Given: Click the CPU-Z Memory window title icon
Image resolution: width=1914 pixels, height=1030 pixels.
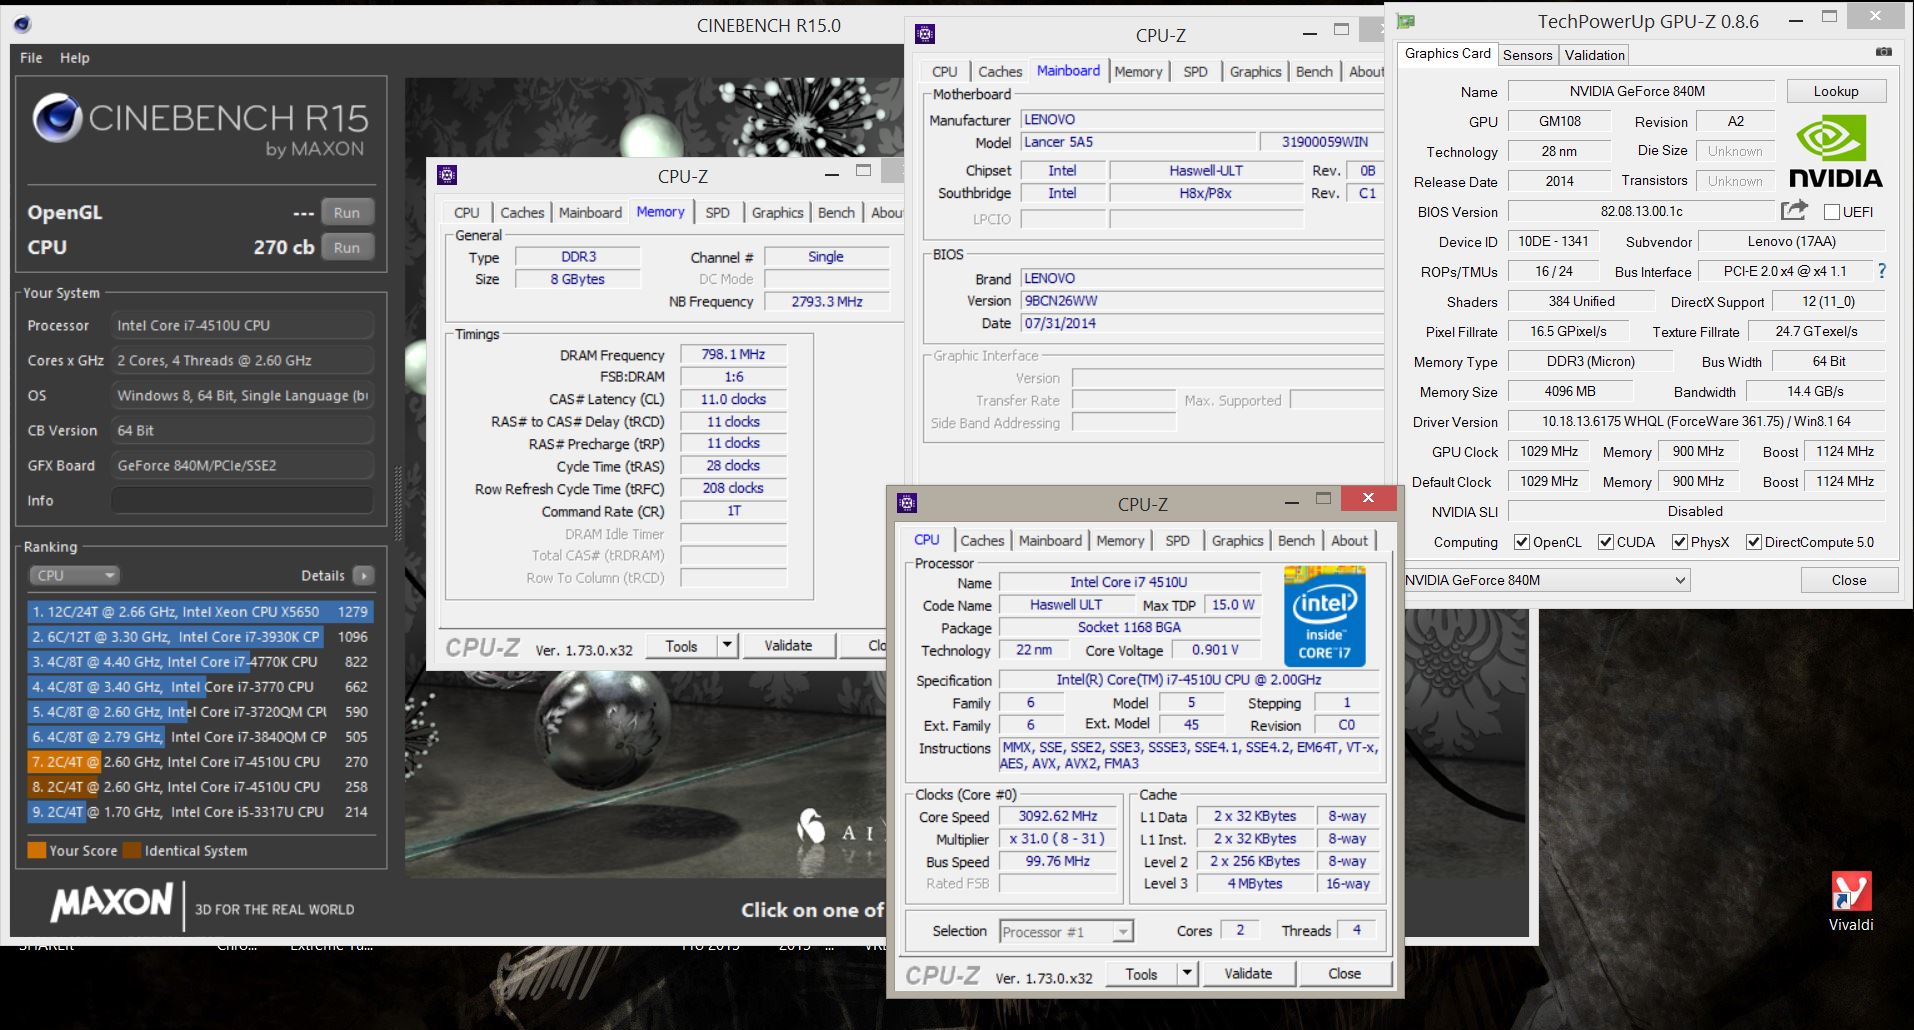Looking at the screenshot, I should pos(447,176).
